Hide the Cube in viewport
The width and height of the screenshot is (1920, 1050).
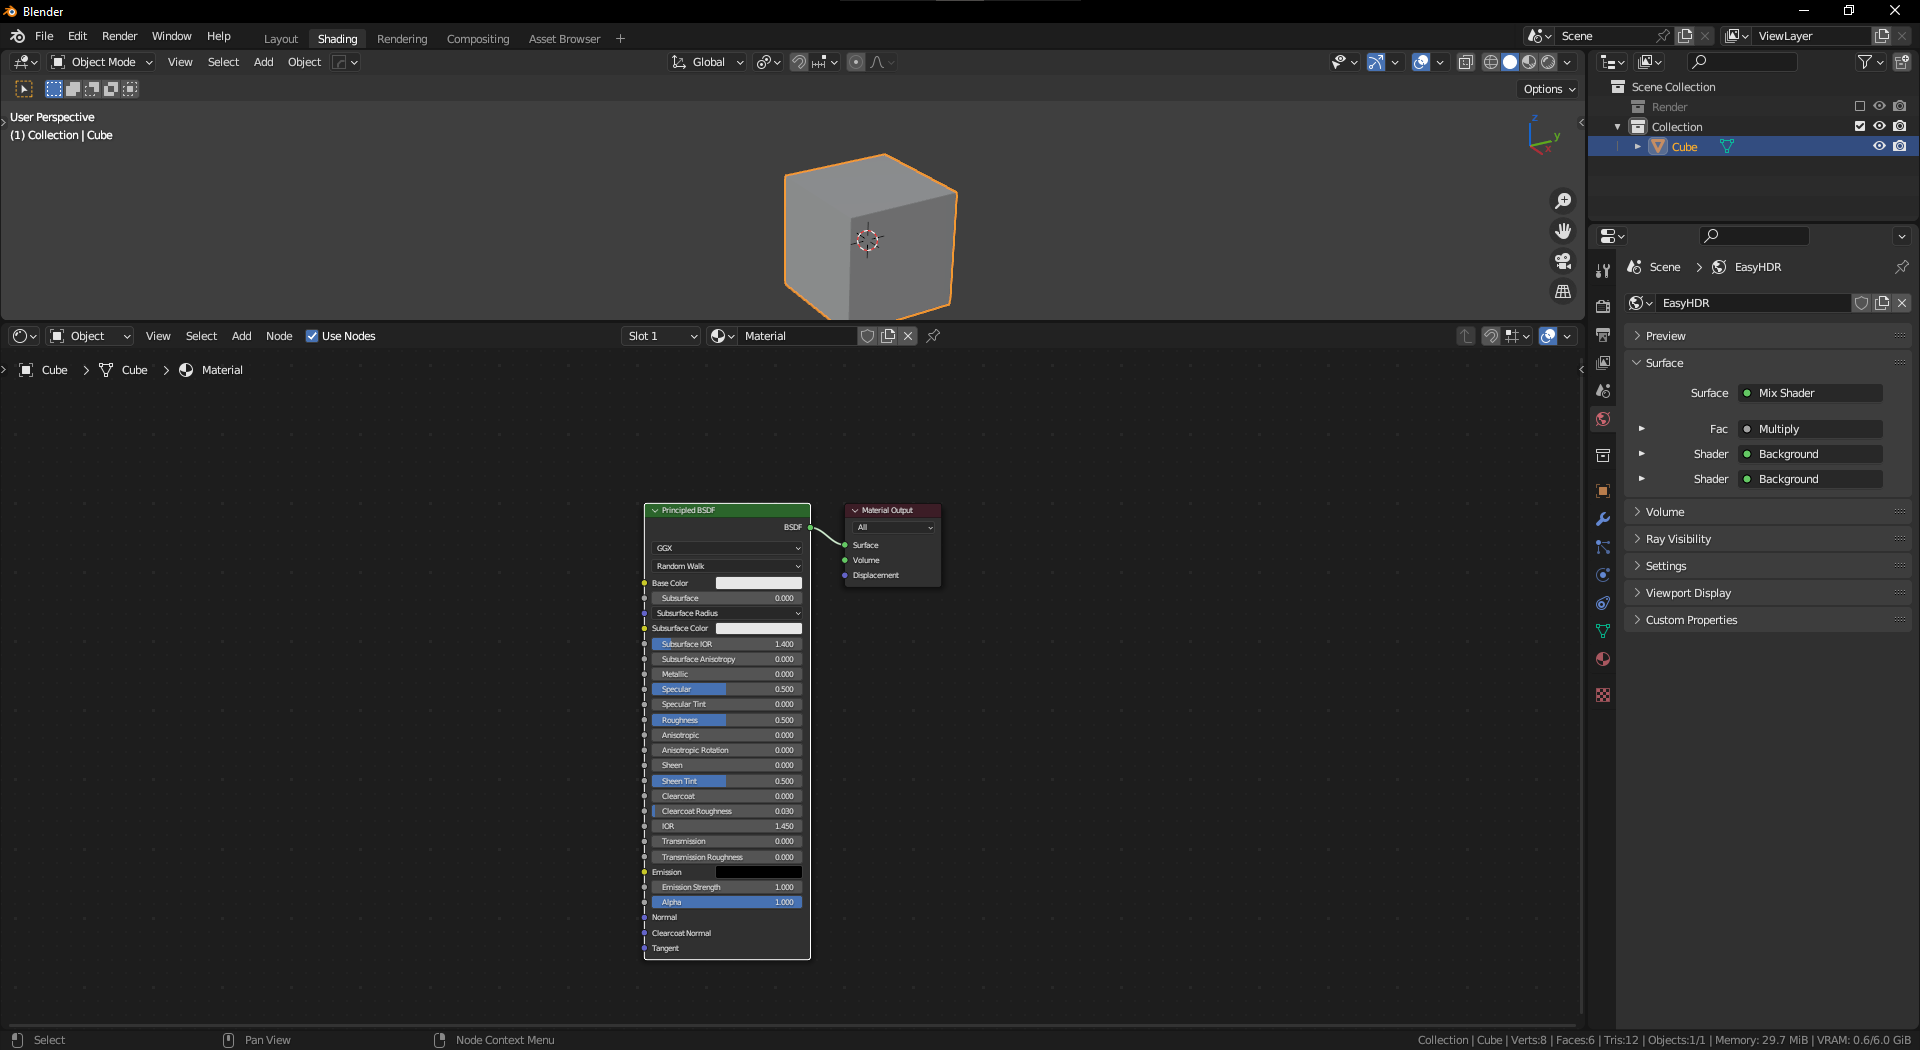tap(1879, 146)
